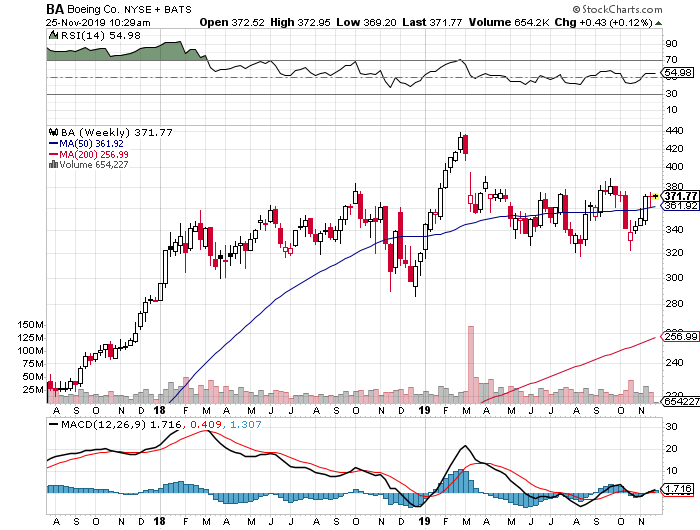Click the 'BA (Weekly) 371.77' legend entry
The image size is (700, 530).
point(116,132)
